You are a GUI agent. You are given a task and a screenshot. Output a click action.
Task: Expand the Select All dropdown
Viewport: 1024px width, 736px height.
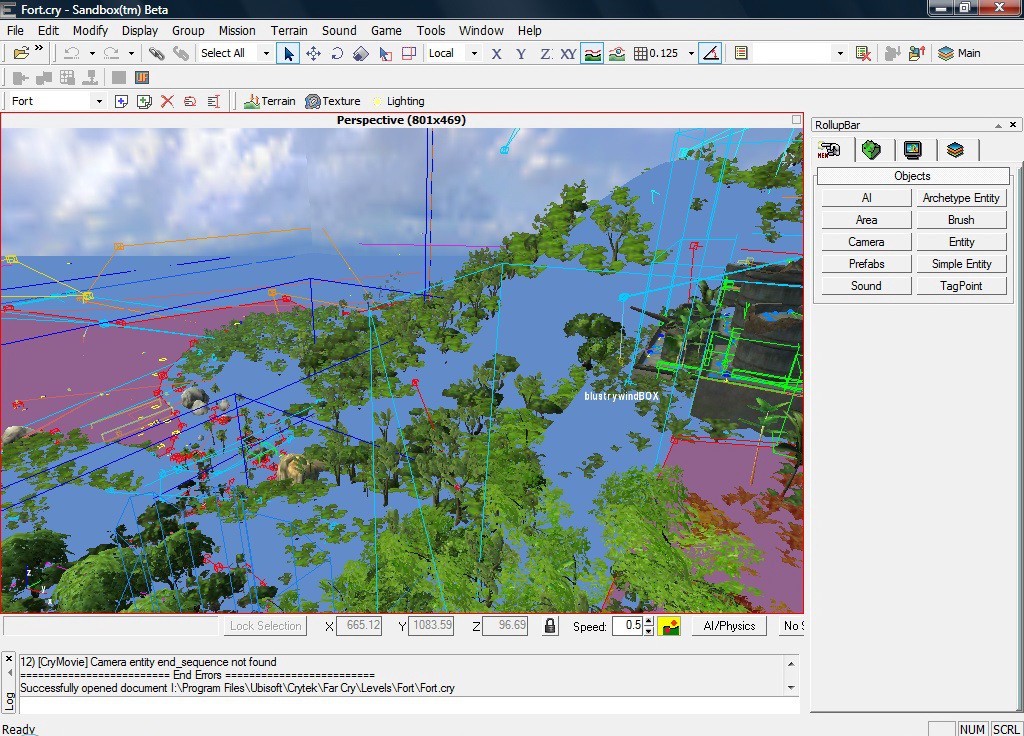tap(266, 53)
